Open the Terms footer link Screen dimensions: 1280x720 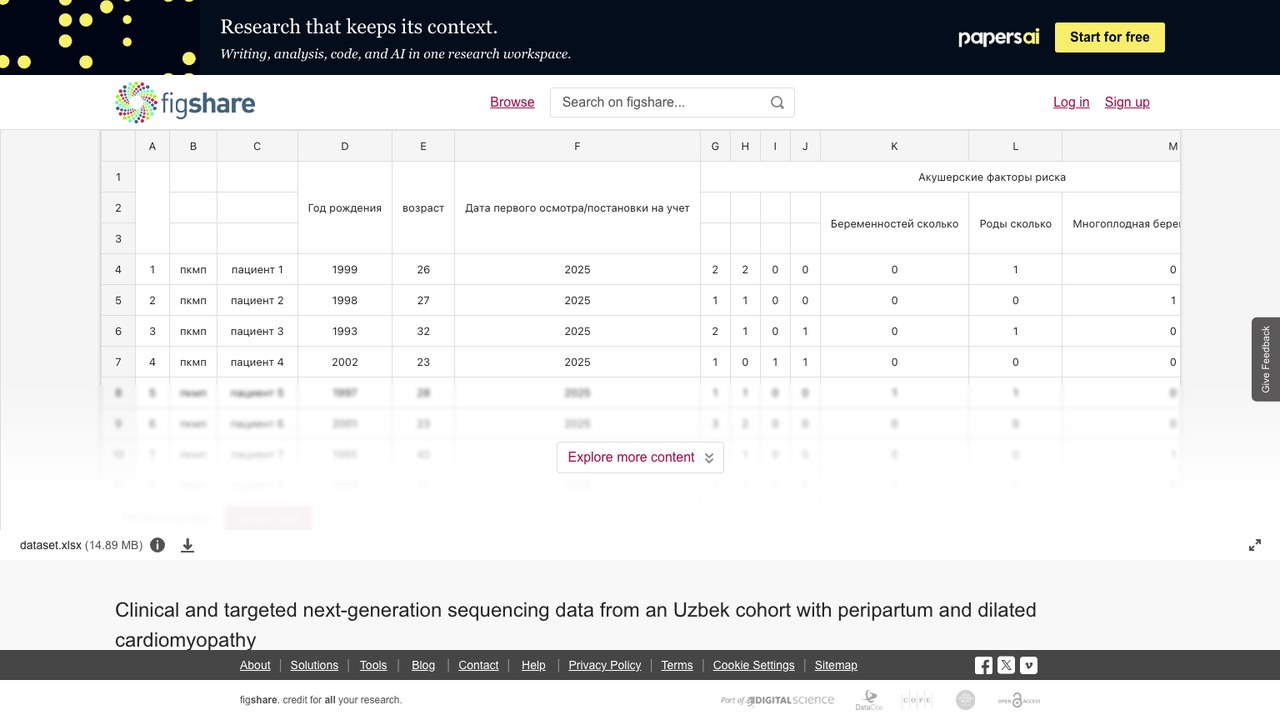coord(677,665)
